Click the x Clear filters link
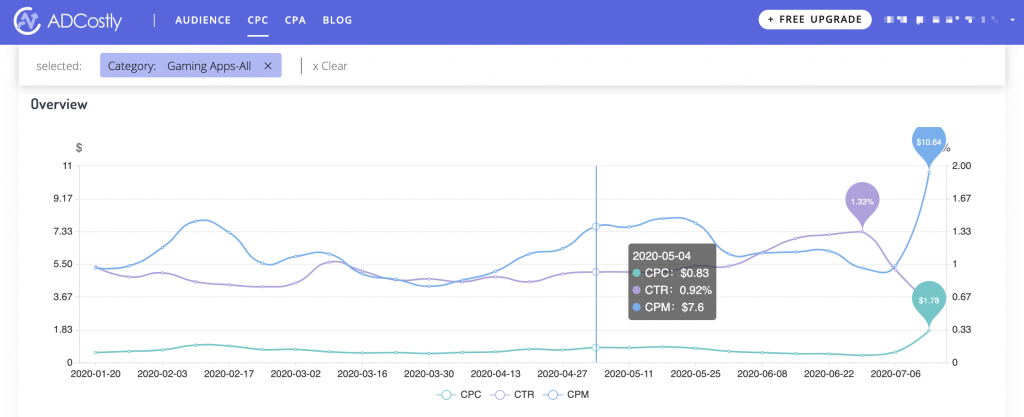This screenshot has width=1024, height=417. [x=330, y=66]
